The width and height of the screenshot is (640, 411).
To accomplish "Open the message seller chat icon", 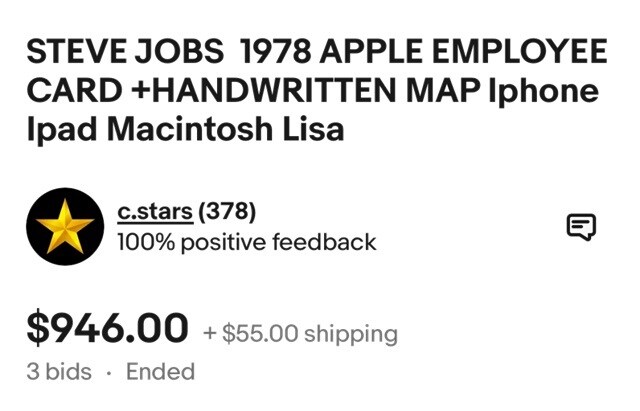I will (581, 227).
